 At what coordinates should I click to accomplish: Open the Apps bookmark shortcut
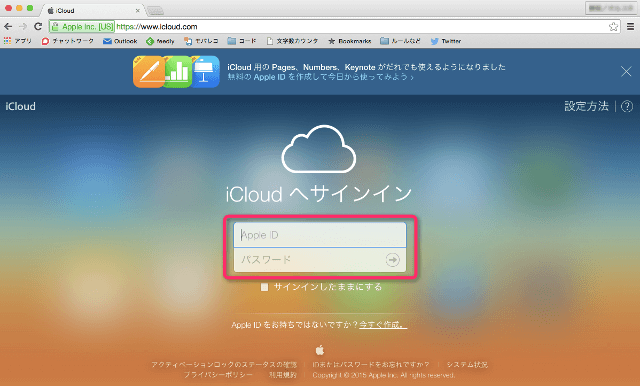(x=18, y=41)
